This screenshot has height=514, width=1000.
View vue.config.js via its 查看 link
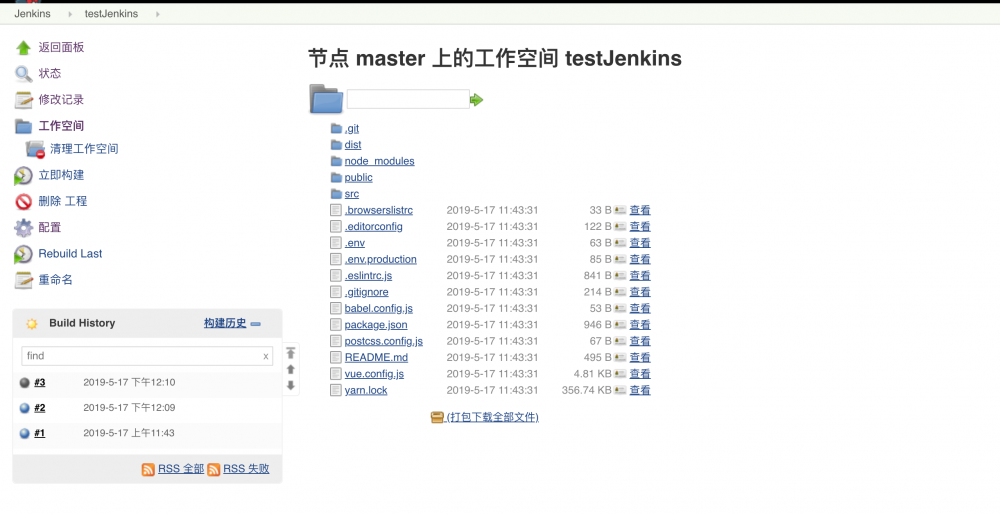(x=640, y=374)
